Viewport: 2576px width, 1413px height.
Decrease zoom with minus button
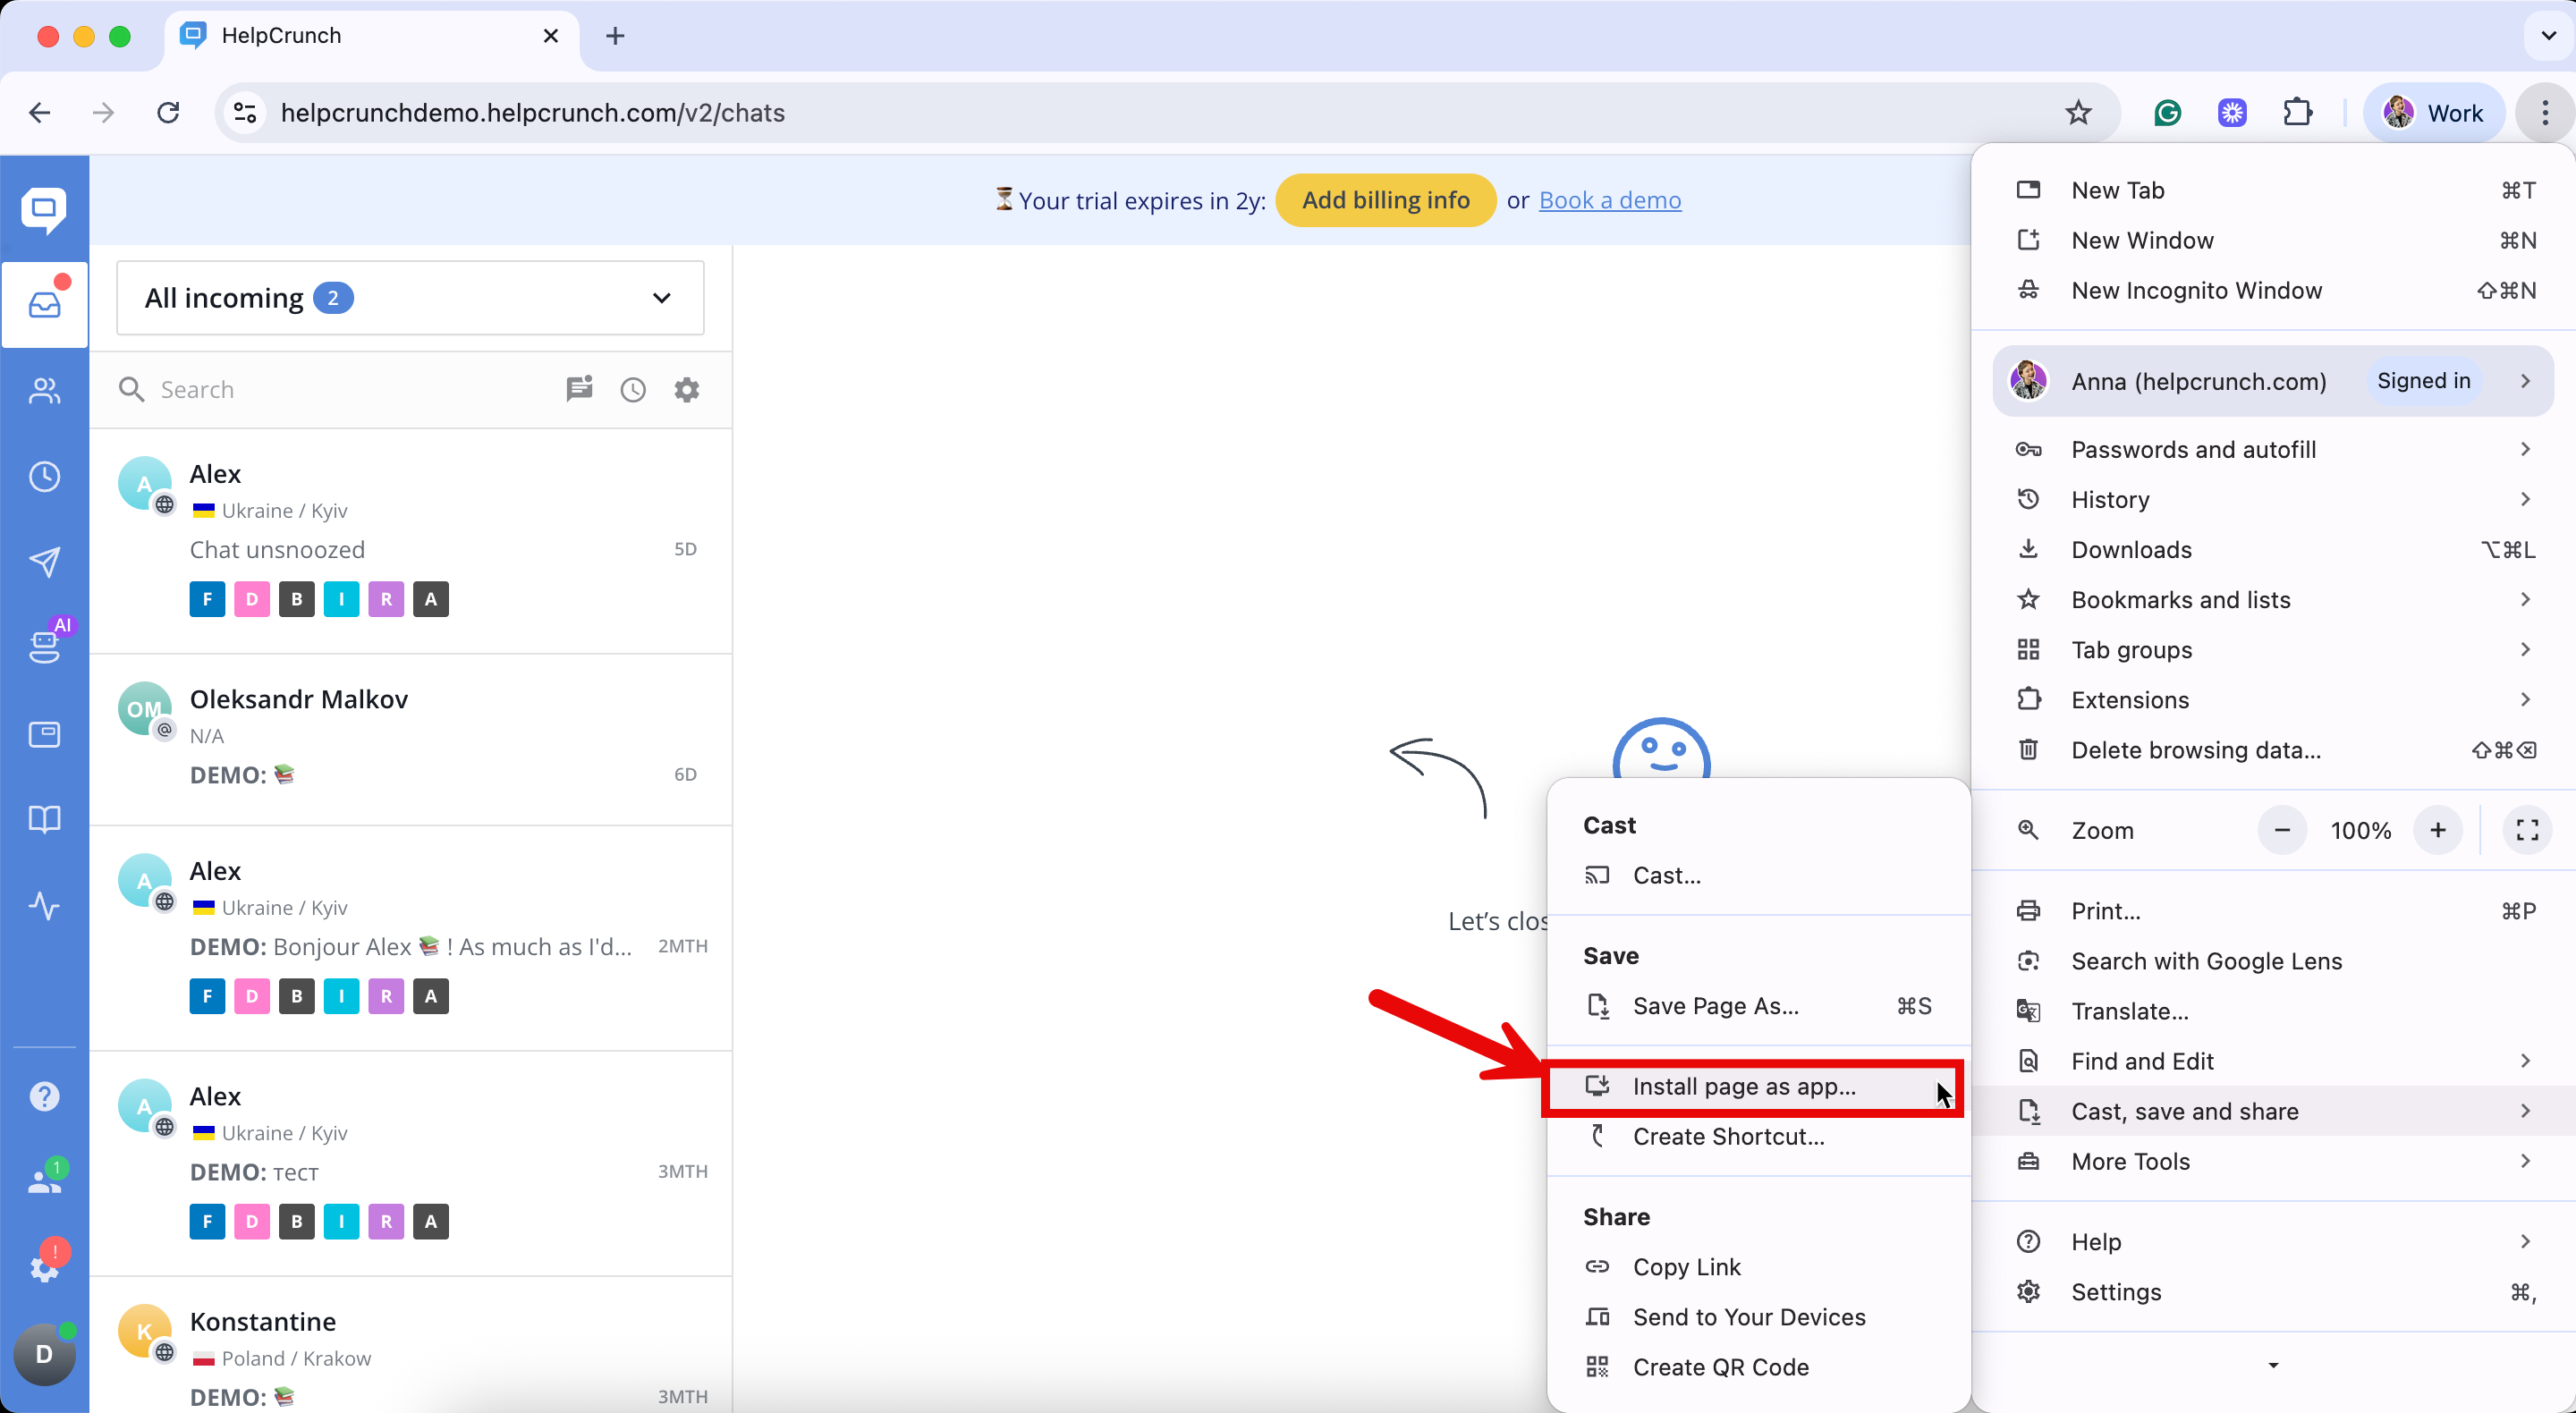(x=2282, y=830)
